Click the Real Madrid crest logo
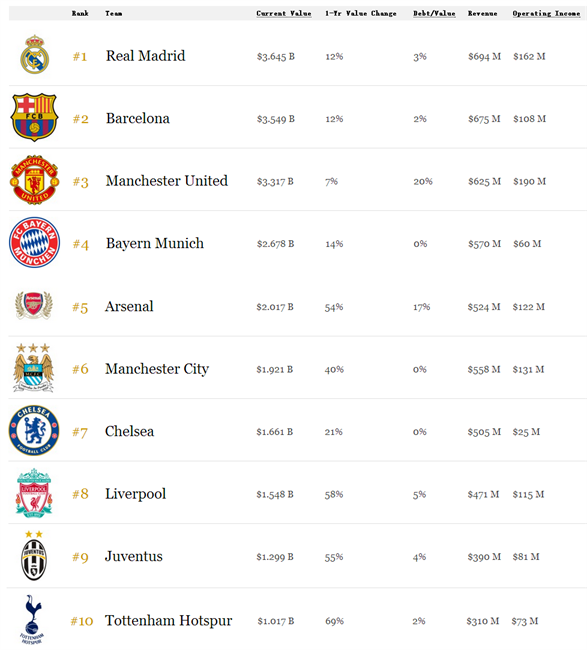This screenshot has height=650, width=587. (x=35, y=55)
